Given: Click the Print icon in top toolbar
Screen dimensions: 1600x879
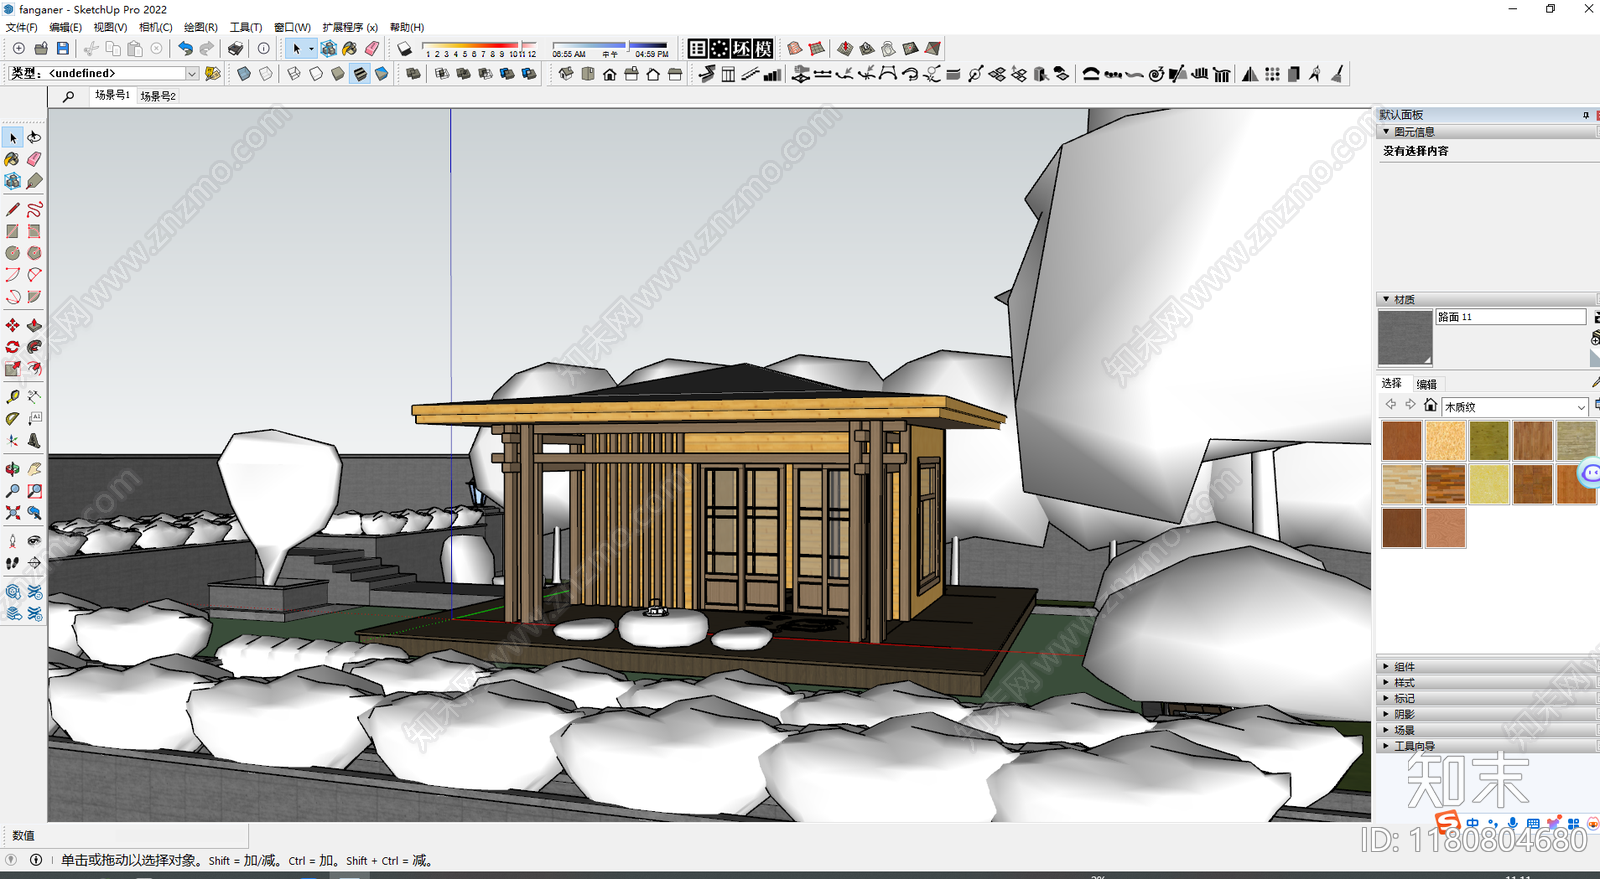Looking at the screenshot, I should click(235, 48).
